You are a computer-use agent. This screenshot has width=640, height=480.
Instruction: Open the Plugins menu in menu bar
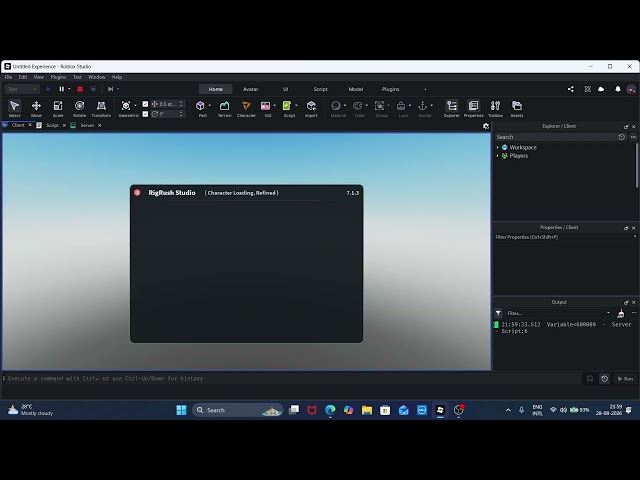click(x=58, y=77)
